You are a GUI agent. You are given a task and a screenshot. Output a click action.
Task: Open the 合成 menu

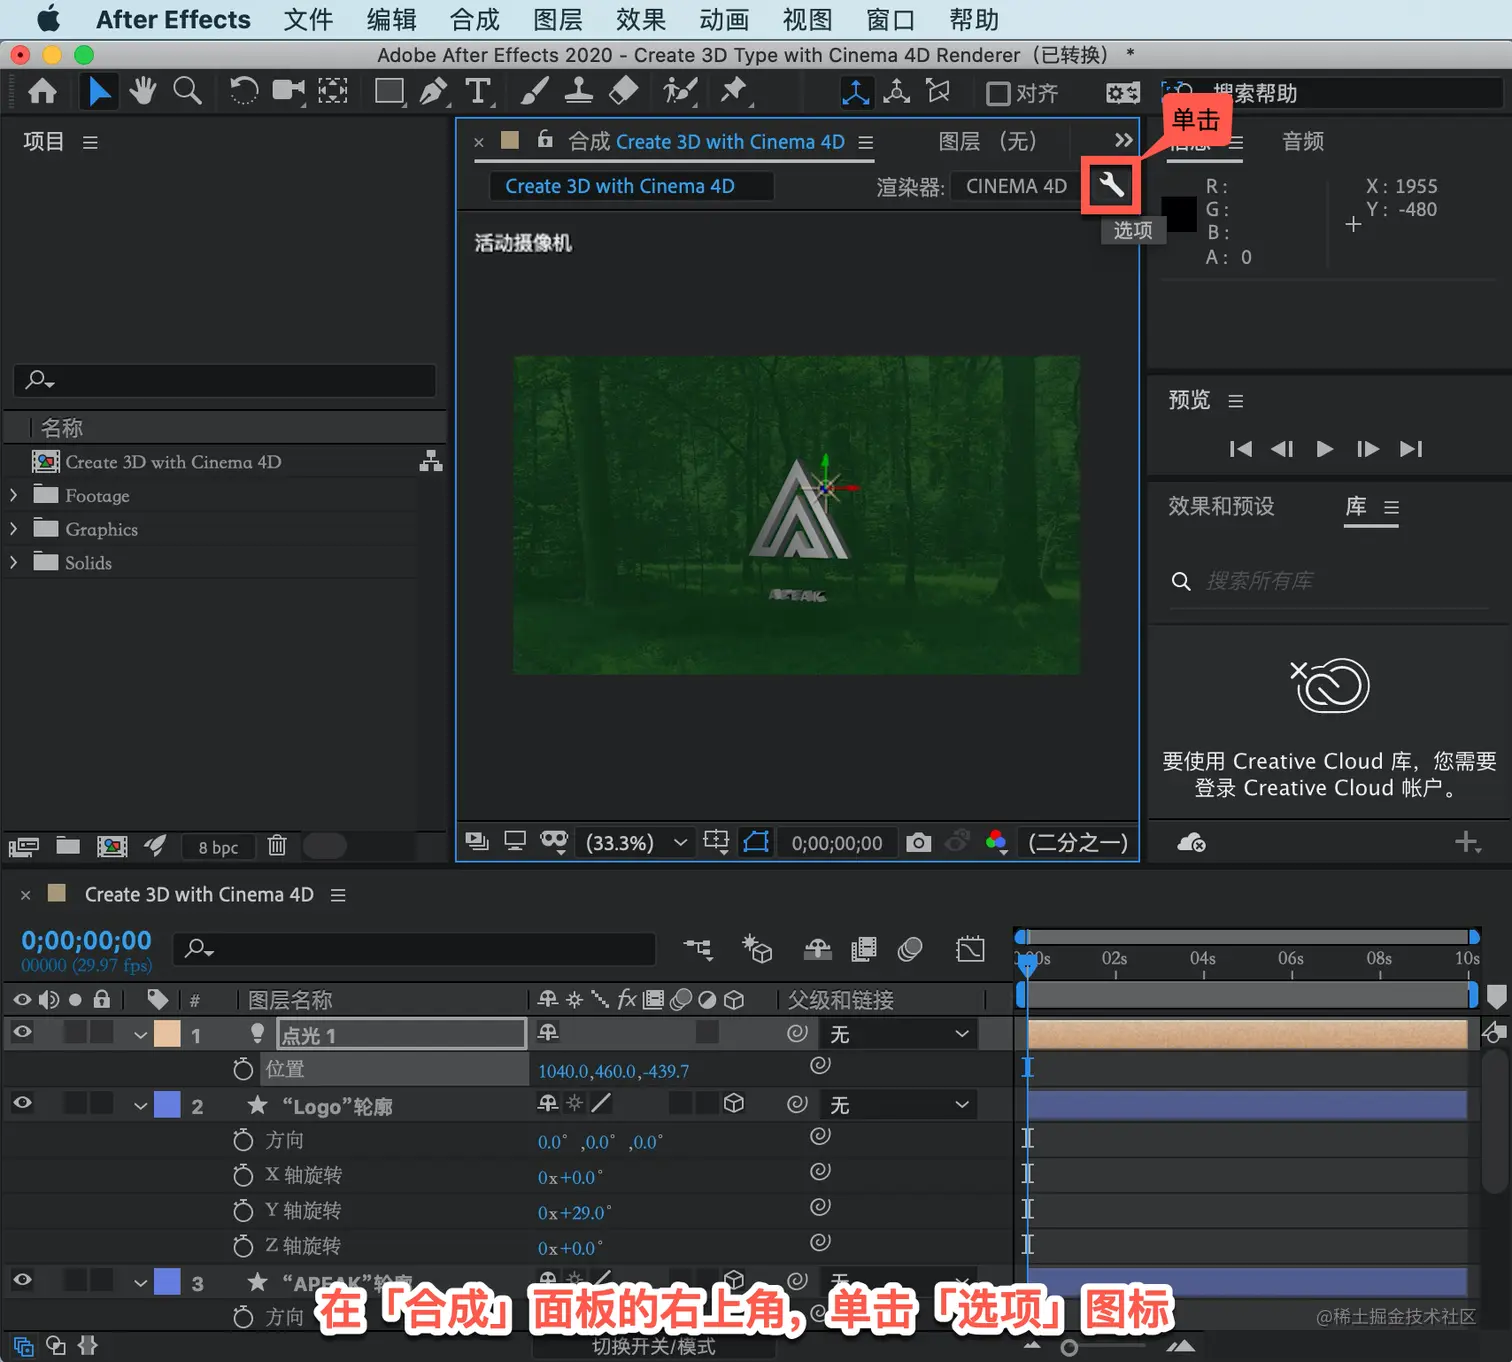(x=474, y=20)
